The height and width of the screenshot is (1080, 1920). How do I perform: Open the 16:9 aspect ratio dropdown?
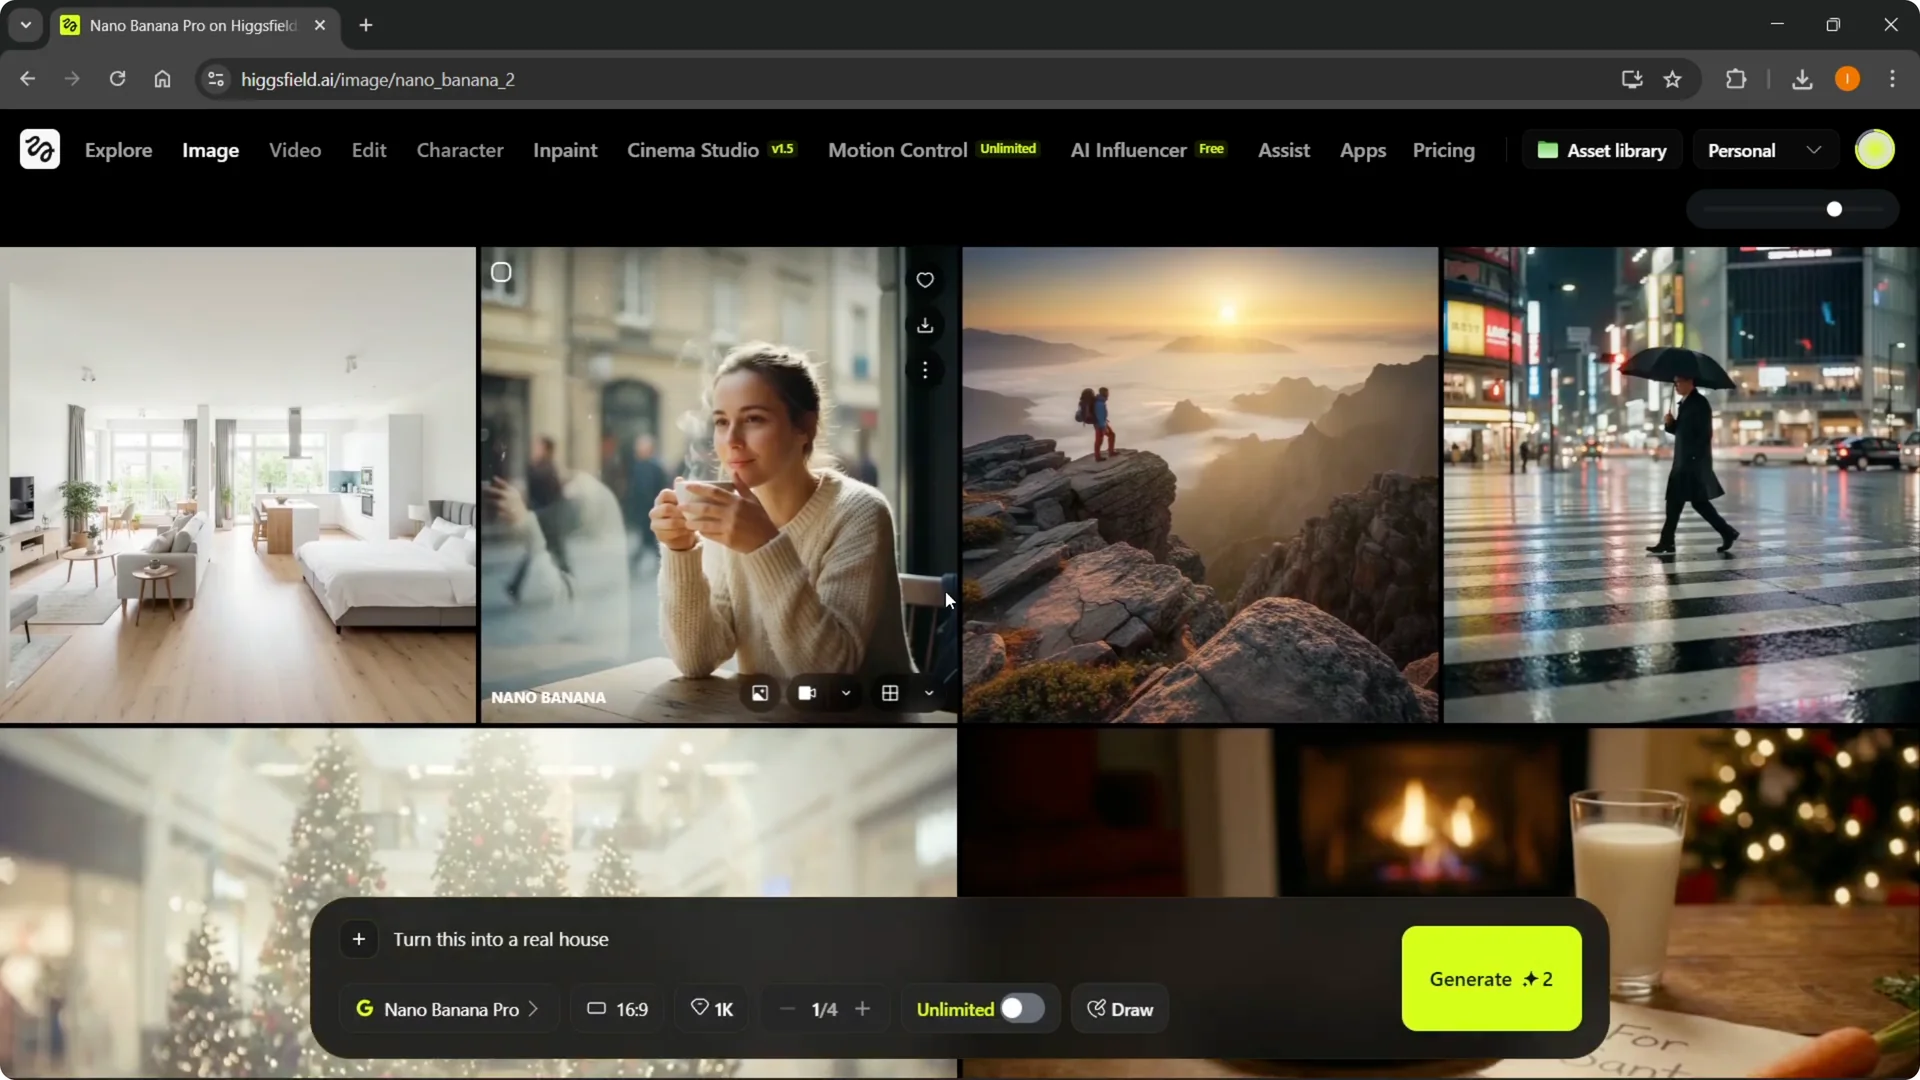point(617,1009)
